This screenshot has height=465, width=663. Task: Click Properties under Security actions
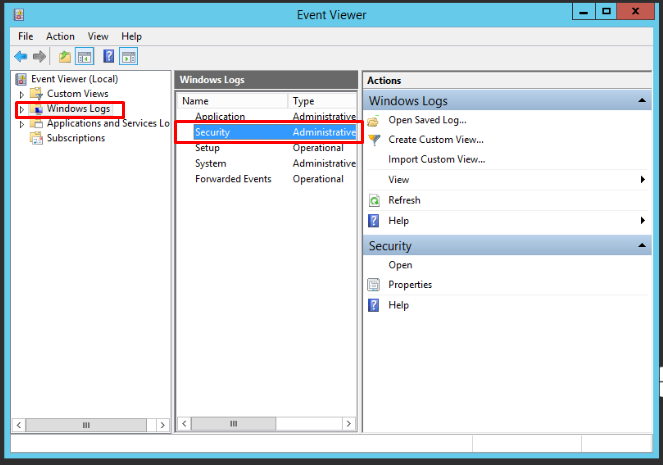[410, 284]
